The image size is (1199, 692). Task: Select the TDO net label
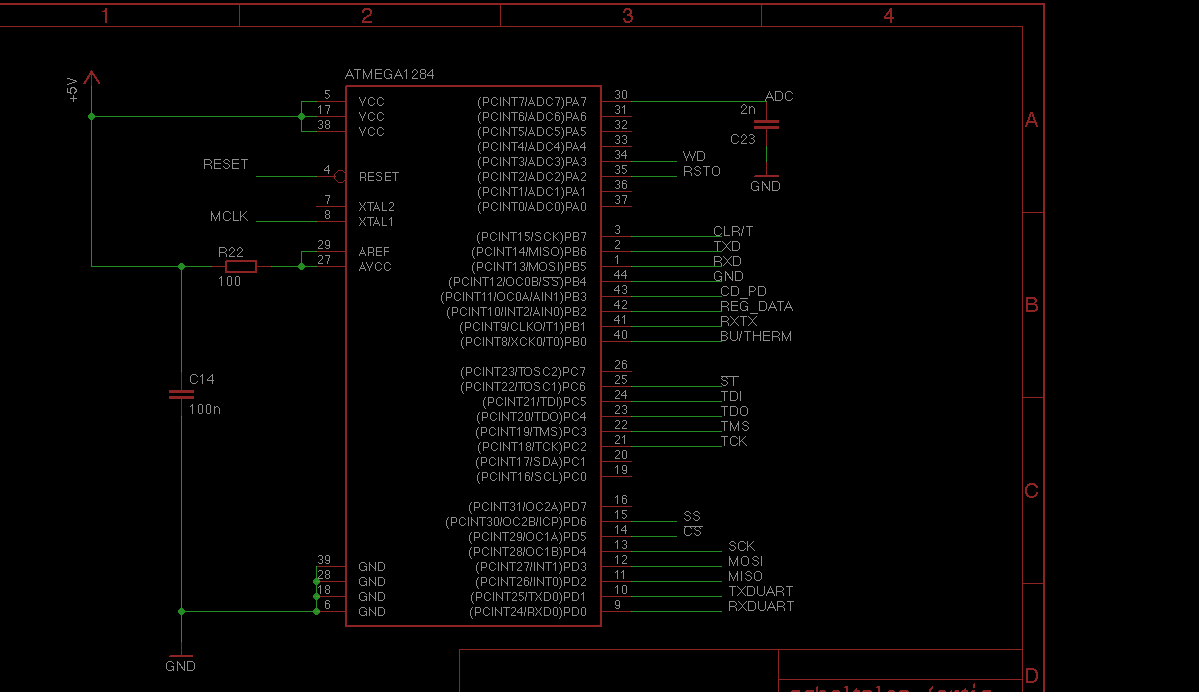(x=735, y=411)
